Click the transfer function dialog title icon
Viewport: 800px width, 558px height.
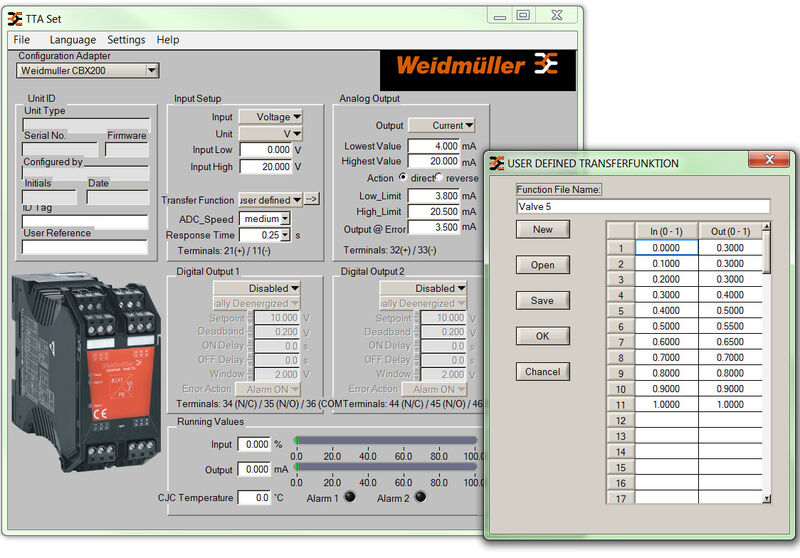coord(497,163)
